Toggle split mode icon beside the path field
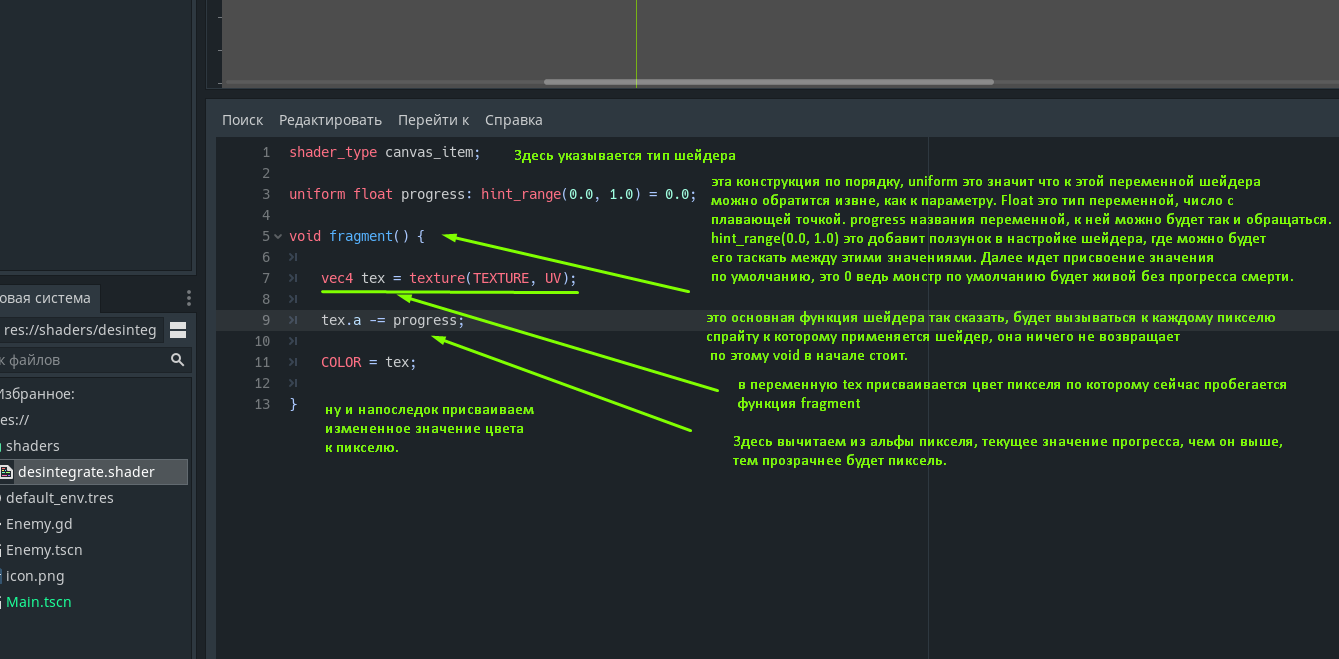 coord(178,330)
